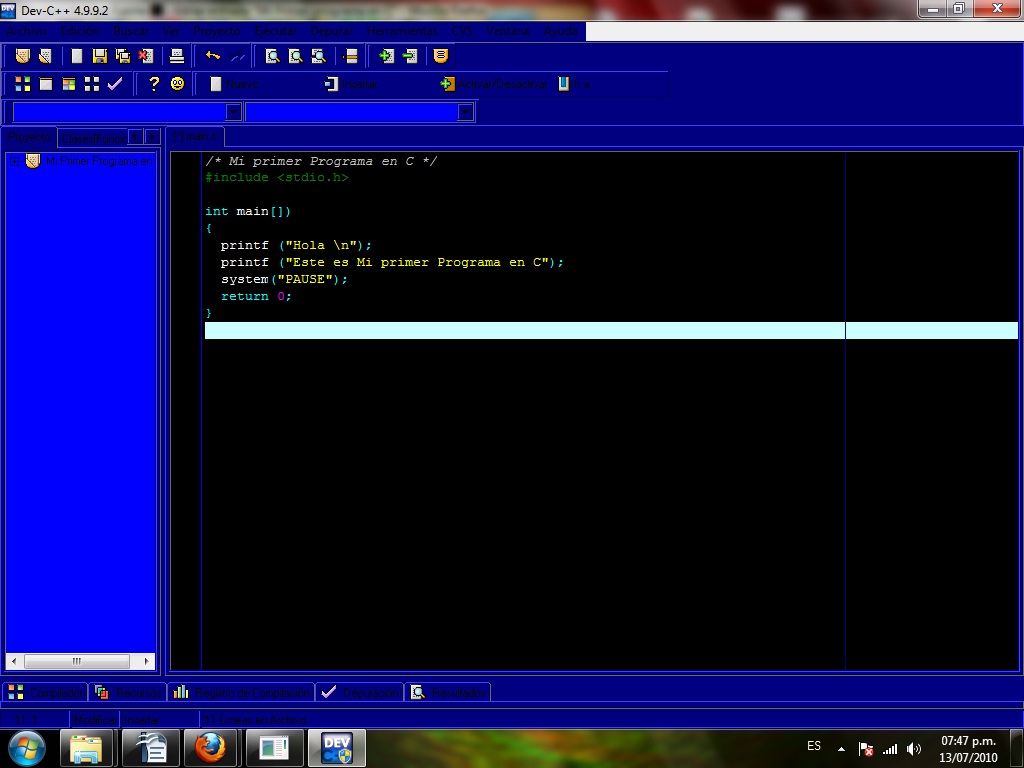Expand the Mi Primer Programa project tree node
The image size is (1024, 768).
click(x=14, y=161)
